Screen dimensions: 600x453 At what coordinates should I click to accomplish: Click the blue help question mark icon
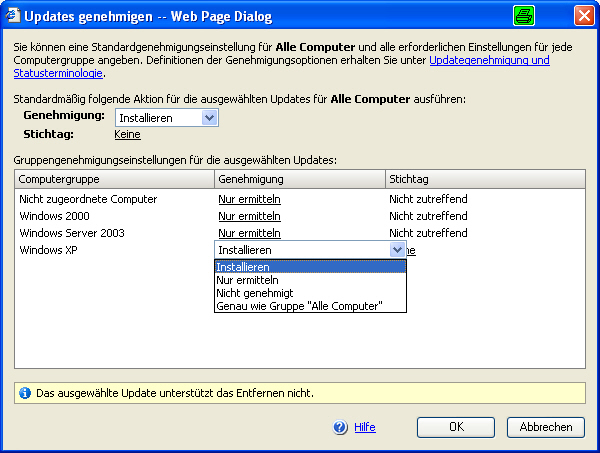tap(340, 427)
